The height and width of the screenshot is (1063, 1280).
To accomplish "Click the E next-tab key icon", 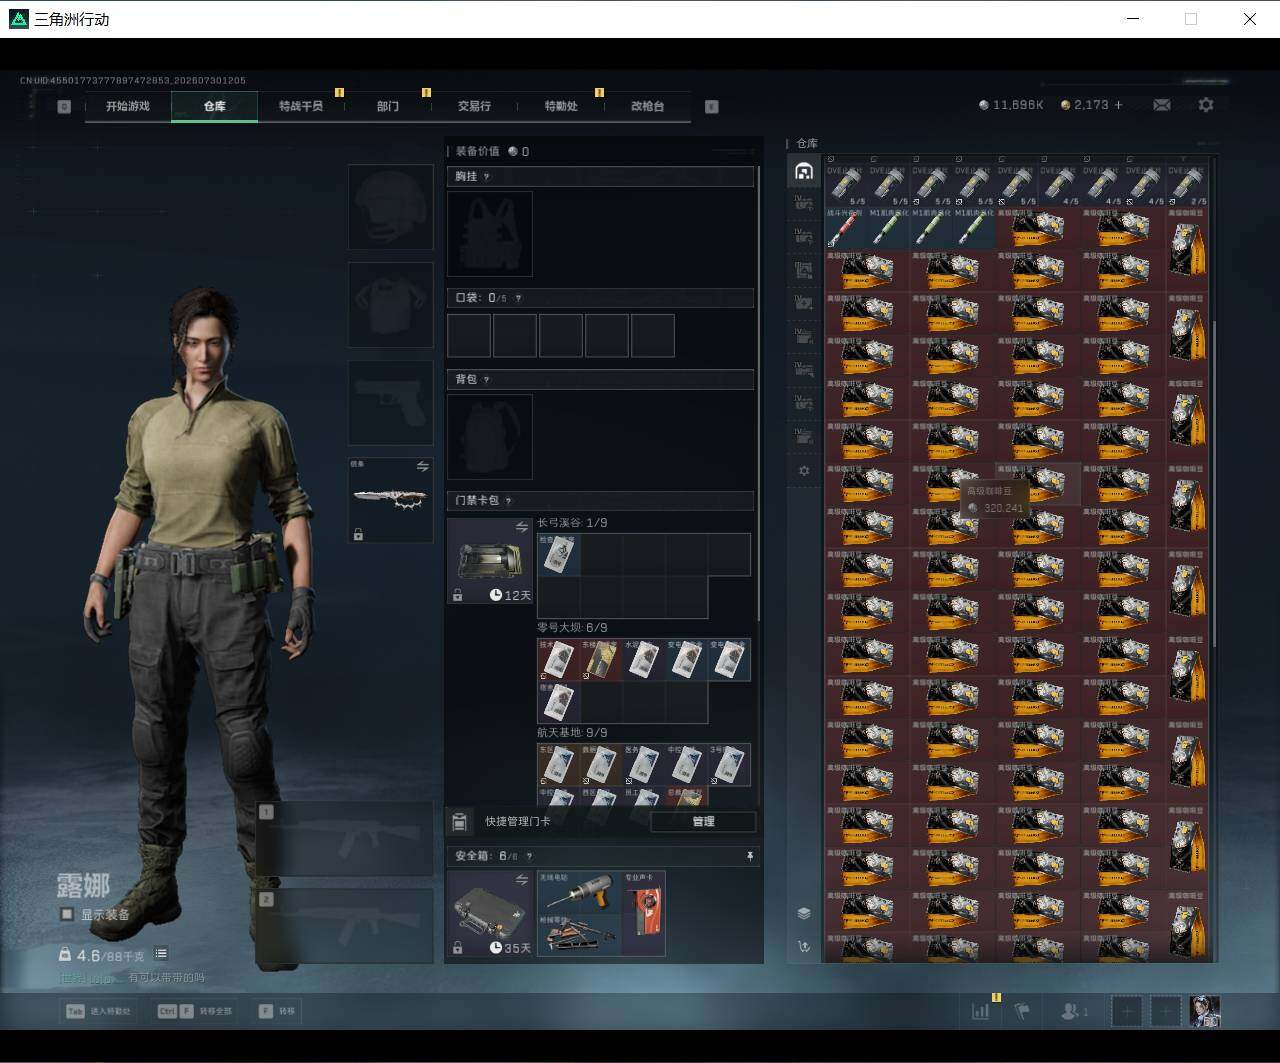I will (x=712, y=106).
